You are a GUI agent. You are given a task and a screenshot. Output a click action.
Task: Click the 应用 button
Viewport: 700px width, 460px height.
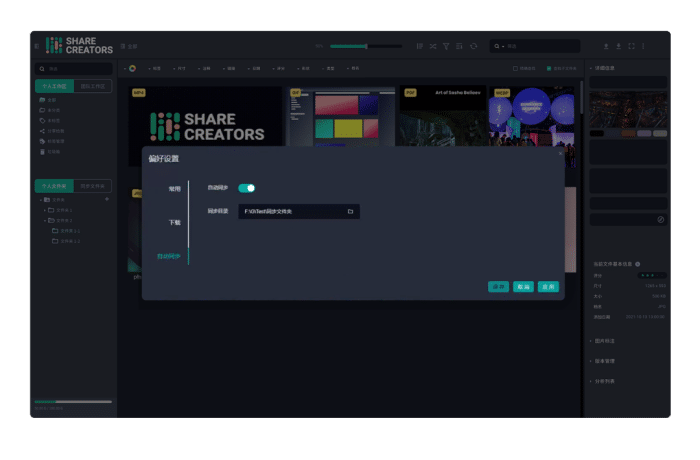548,287
